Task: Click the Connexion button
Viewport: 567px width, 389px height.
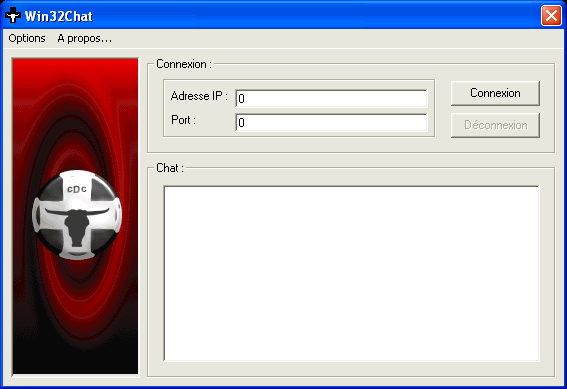Action: click(x=495, y=93)
